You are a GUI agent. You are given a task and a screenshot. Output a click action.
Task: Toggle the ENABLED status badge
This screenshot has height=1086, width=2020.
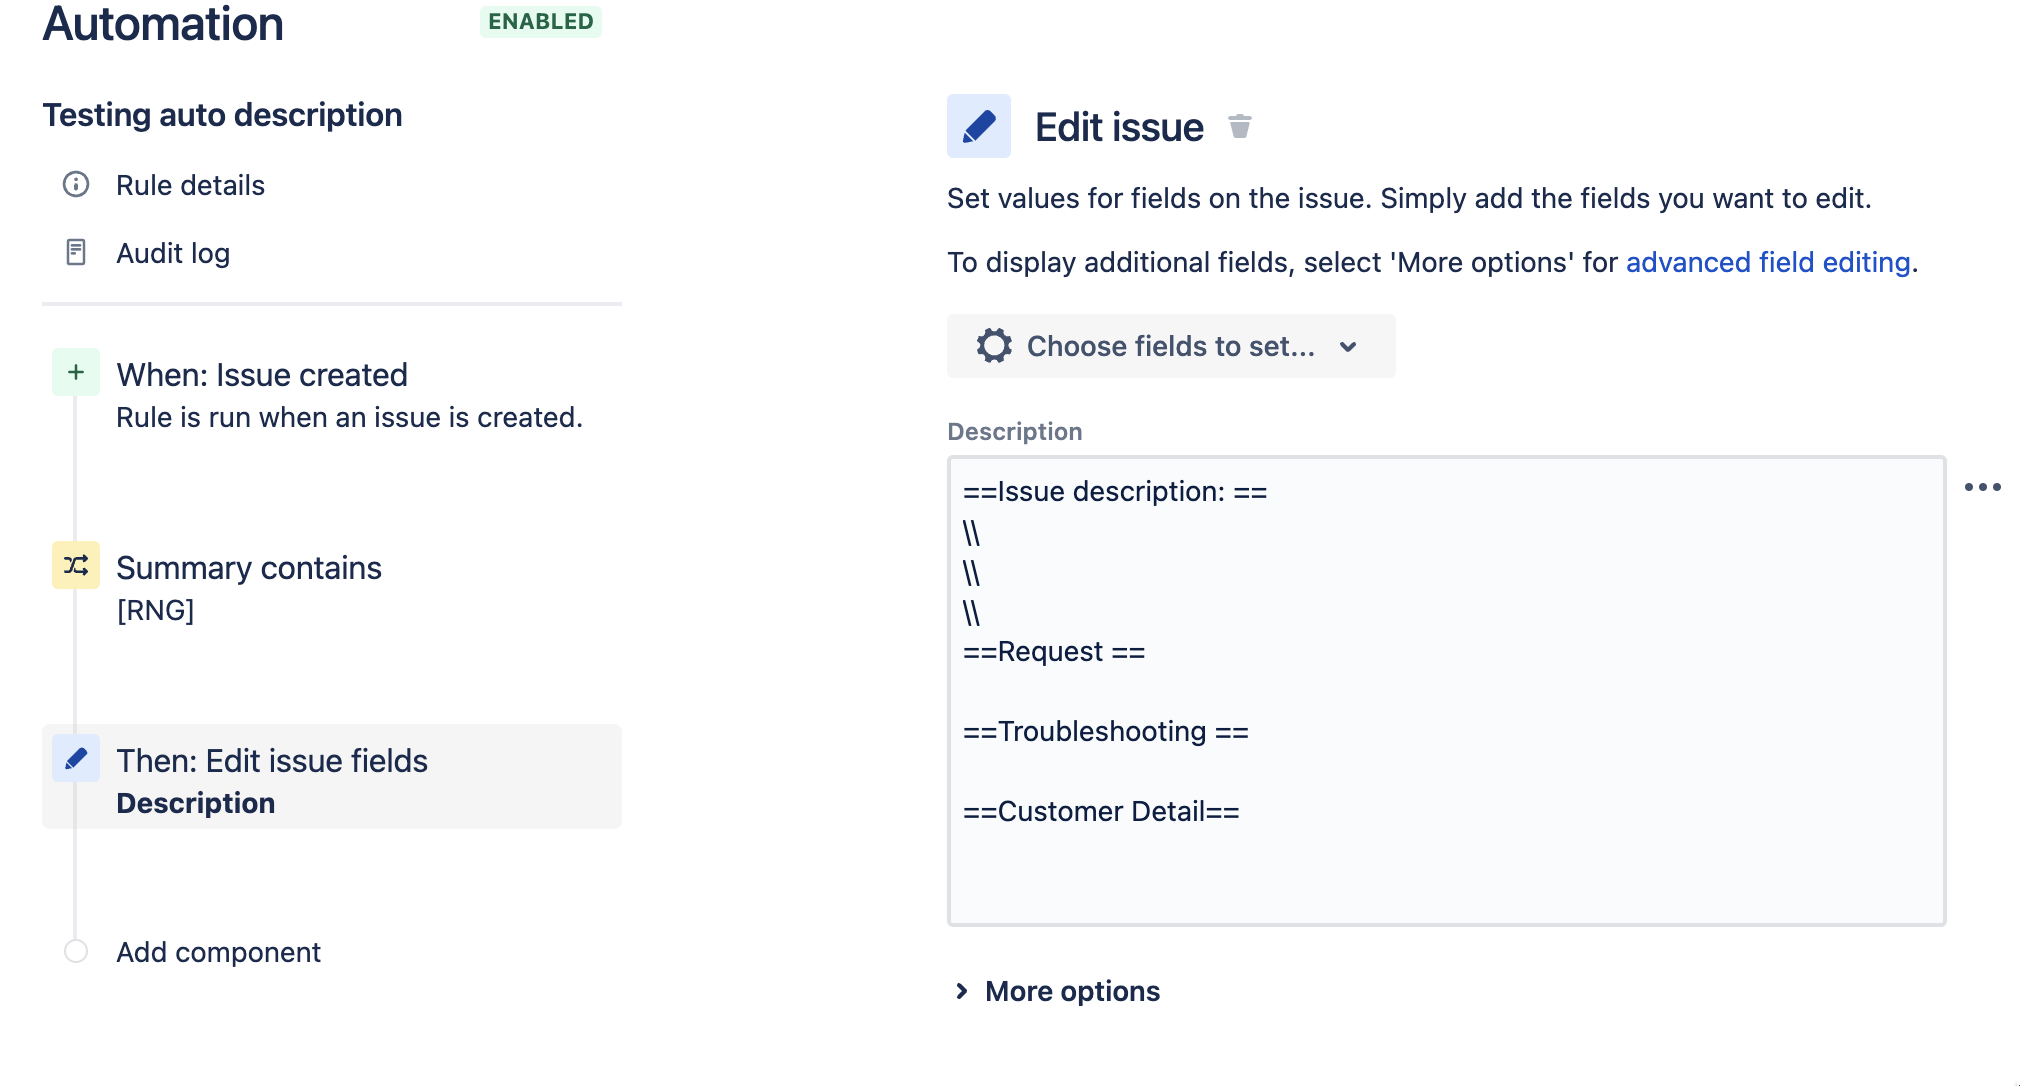coord(540,21)
